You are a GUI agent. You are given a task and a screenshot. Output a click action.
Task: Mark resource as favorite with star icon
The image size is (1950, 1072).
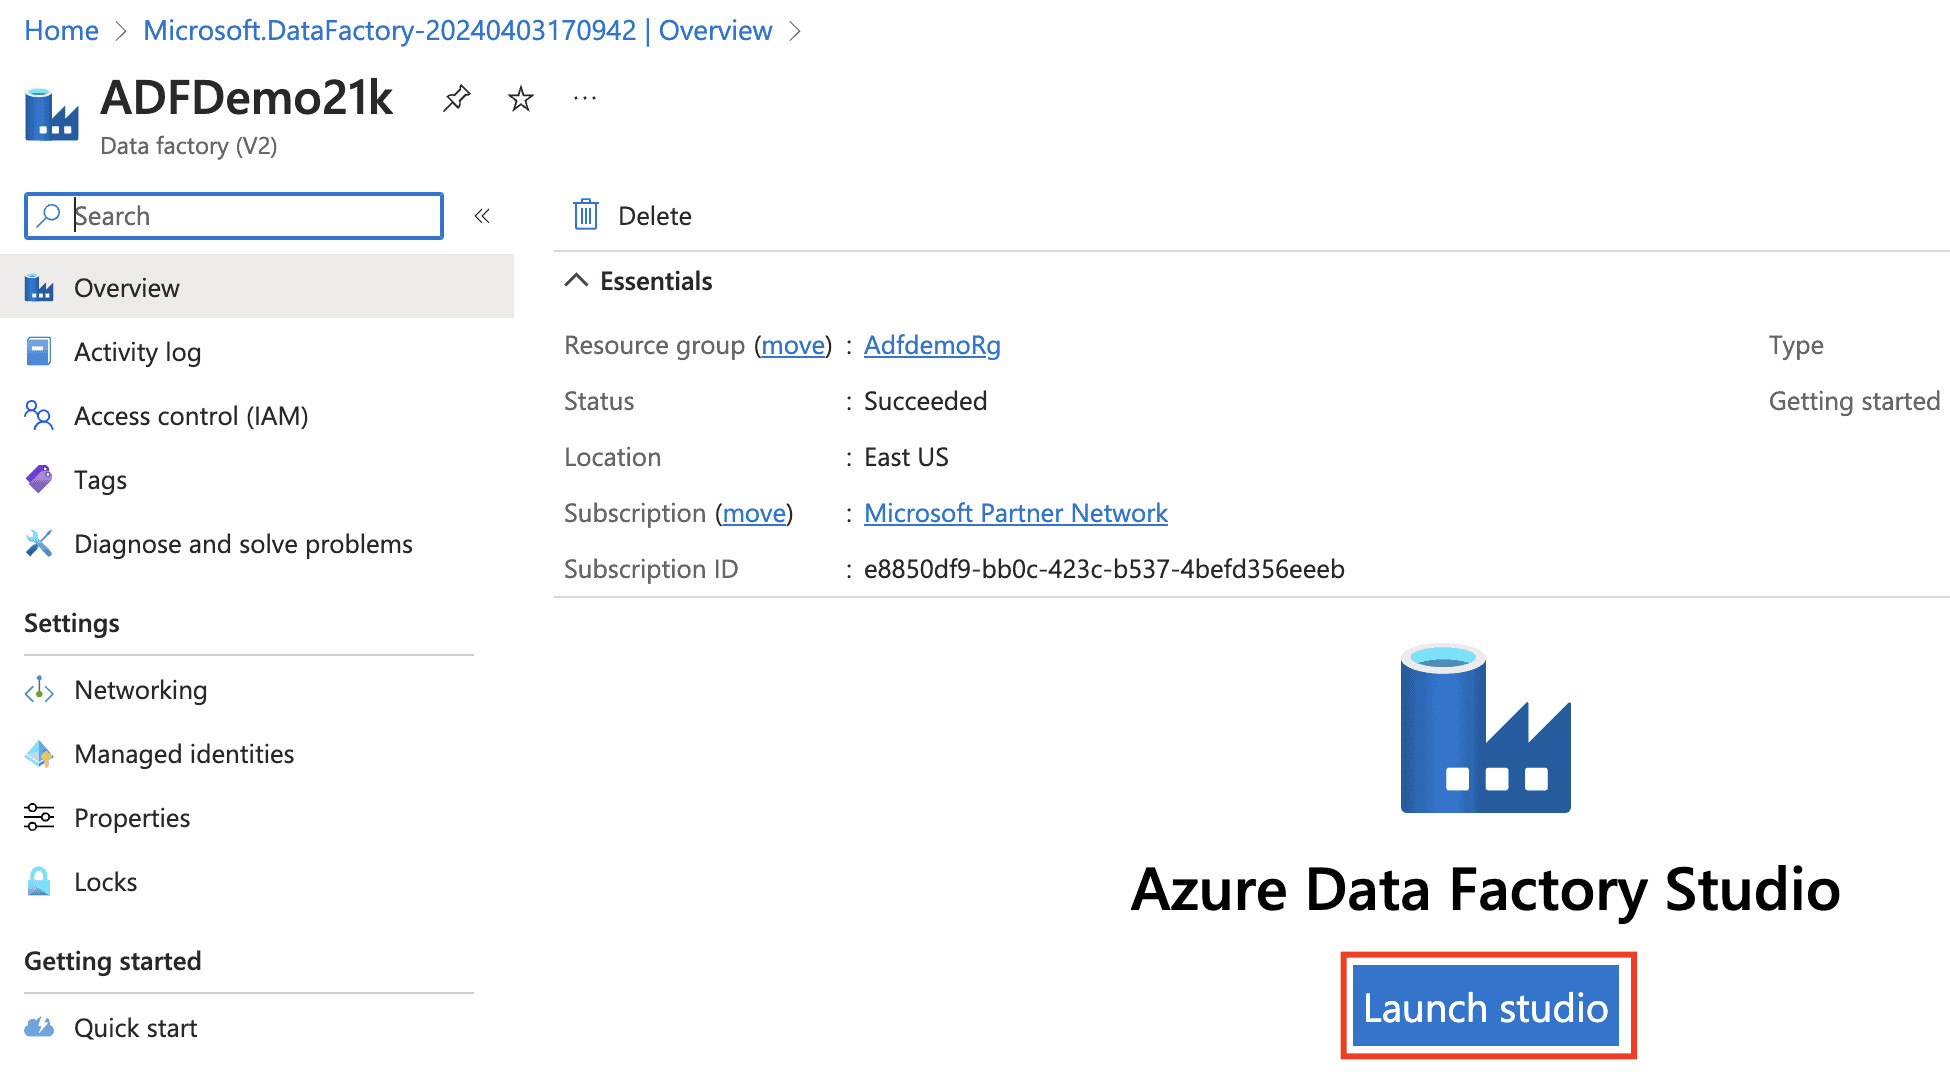(520, 98)
